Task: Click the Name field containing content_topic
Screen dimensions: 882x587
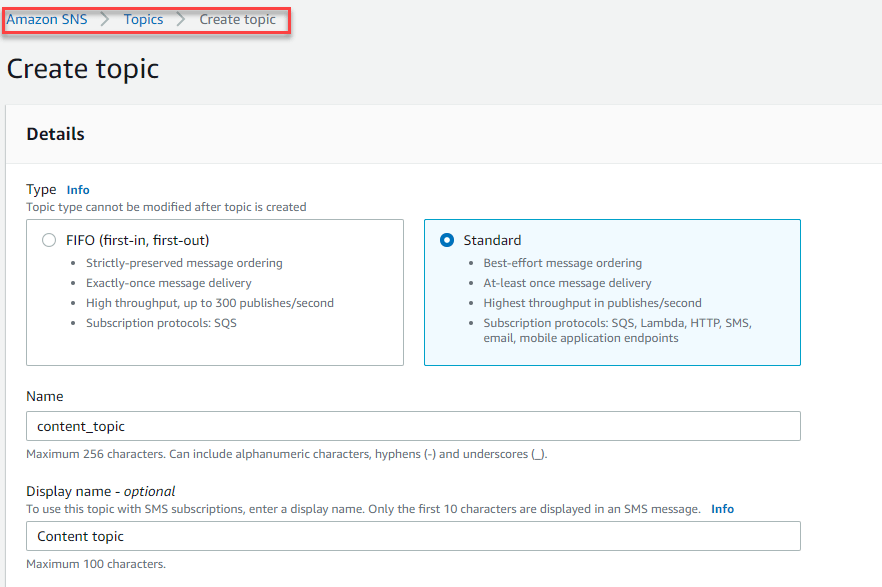Action: 413,426
